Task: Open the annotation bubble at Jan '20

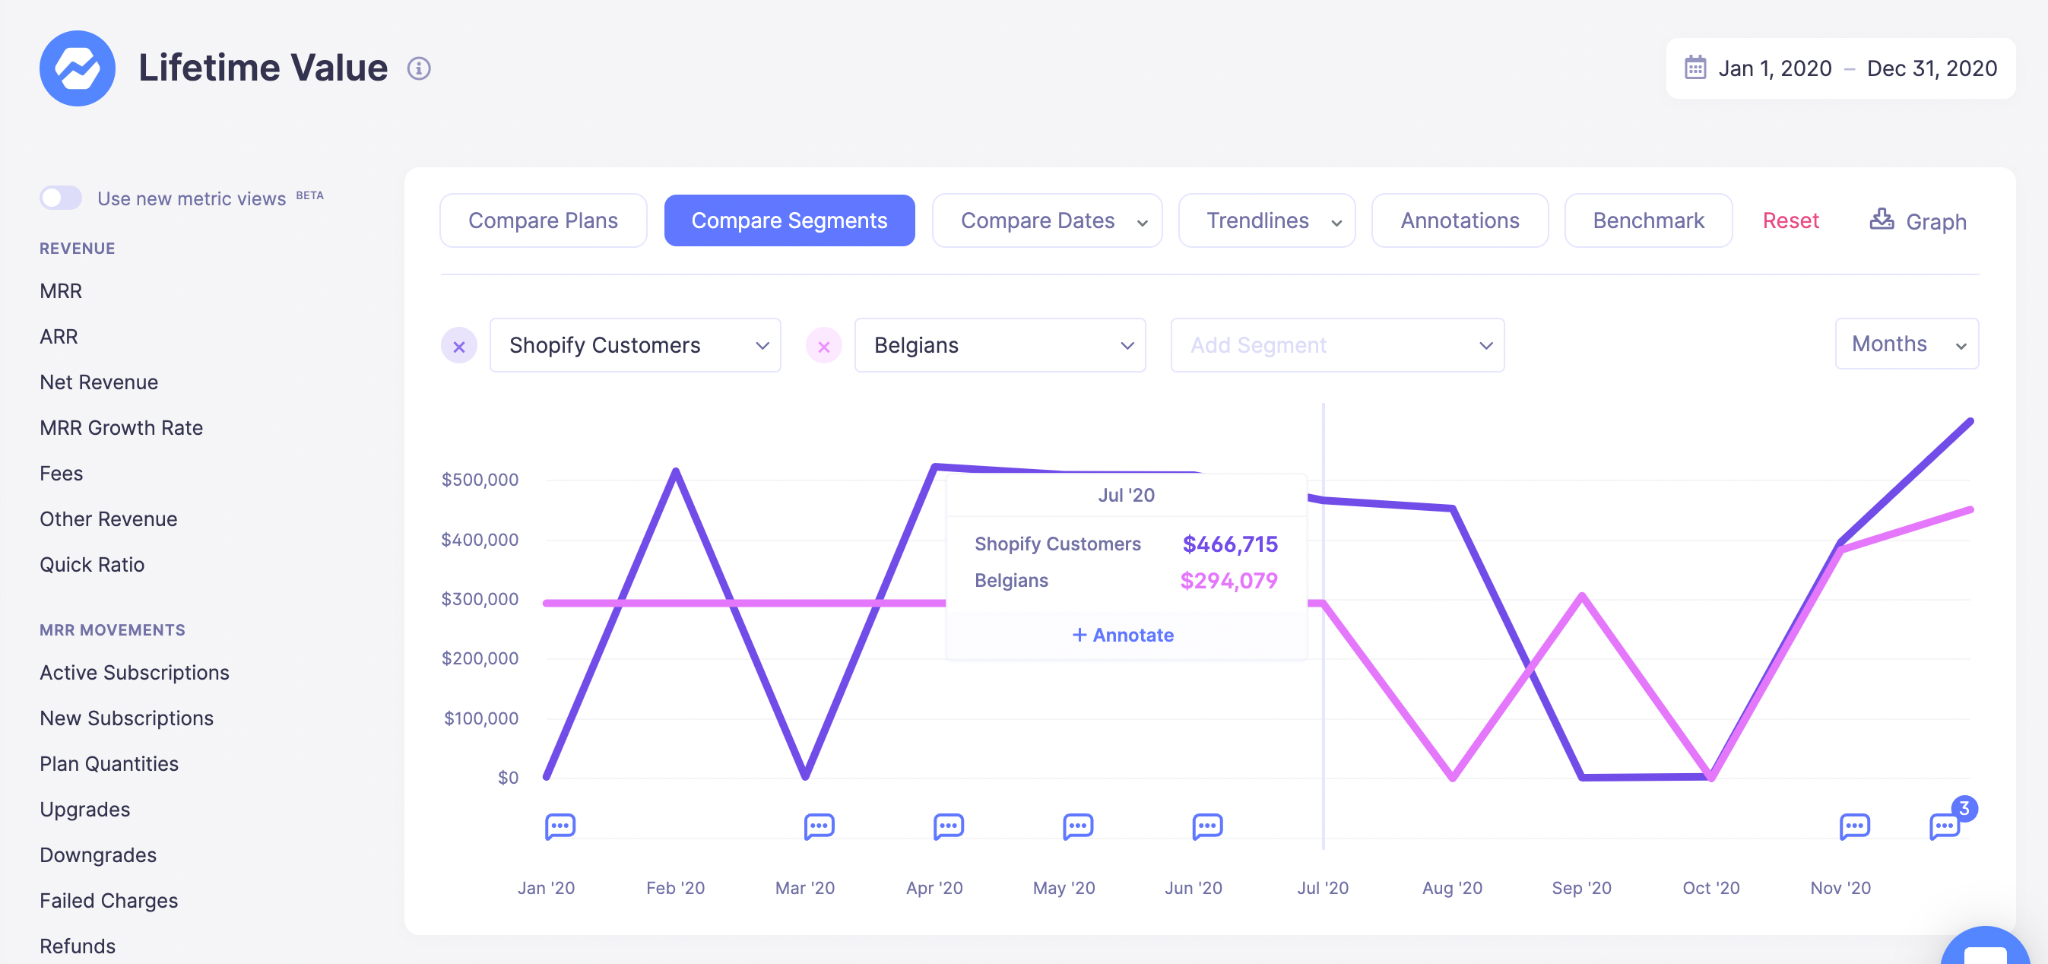Action: tap(560, 826)
